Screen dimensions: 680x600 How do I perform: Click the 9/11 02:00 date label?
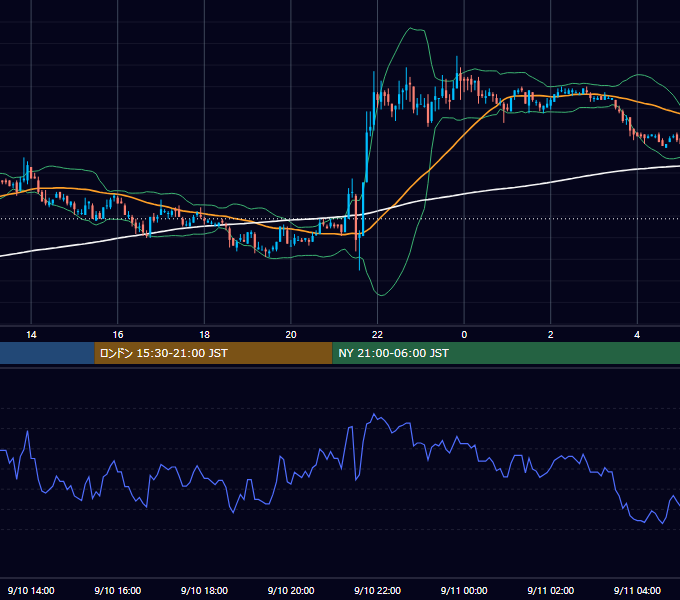point(550,590)
